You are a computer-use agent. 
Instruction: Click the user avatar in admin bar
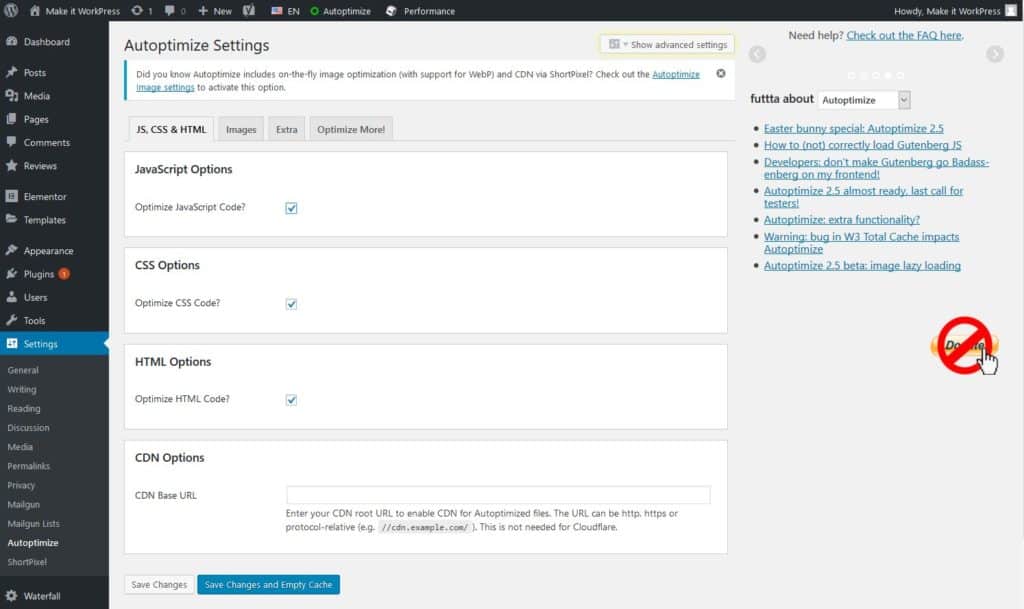tap(1012, 10)
